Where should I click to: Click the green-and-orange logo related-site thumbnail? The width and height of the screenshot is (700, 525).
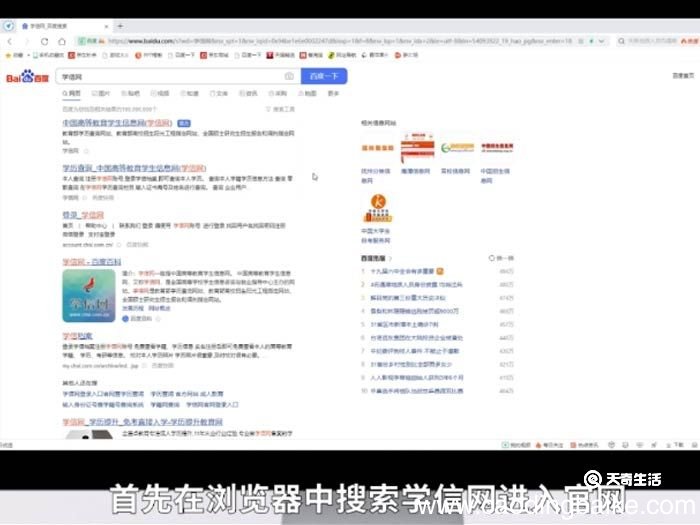click(457, 148)
